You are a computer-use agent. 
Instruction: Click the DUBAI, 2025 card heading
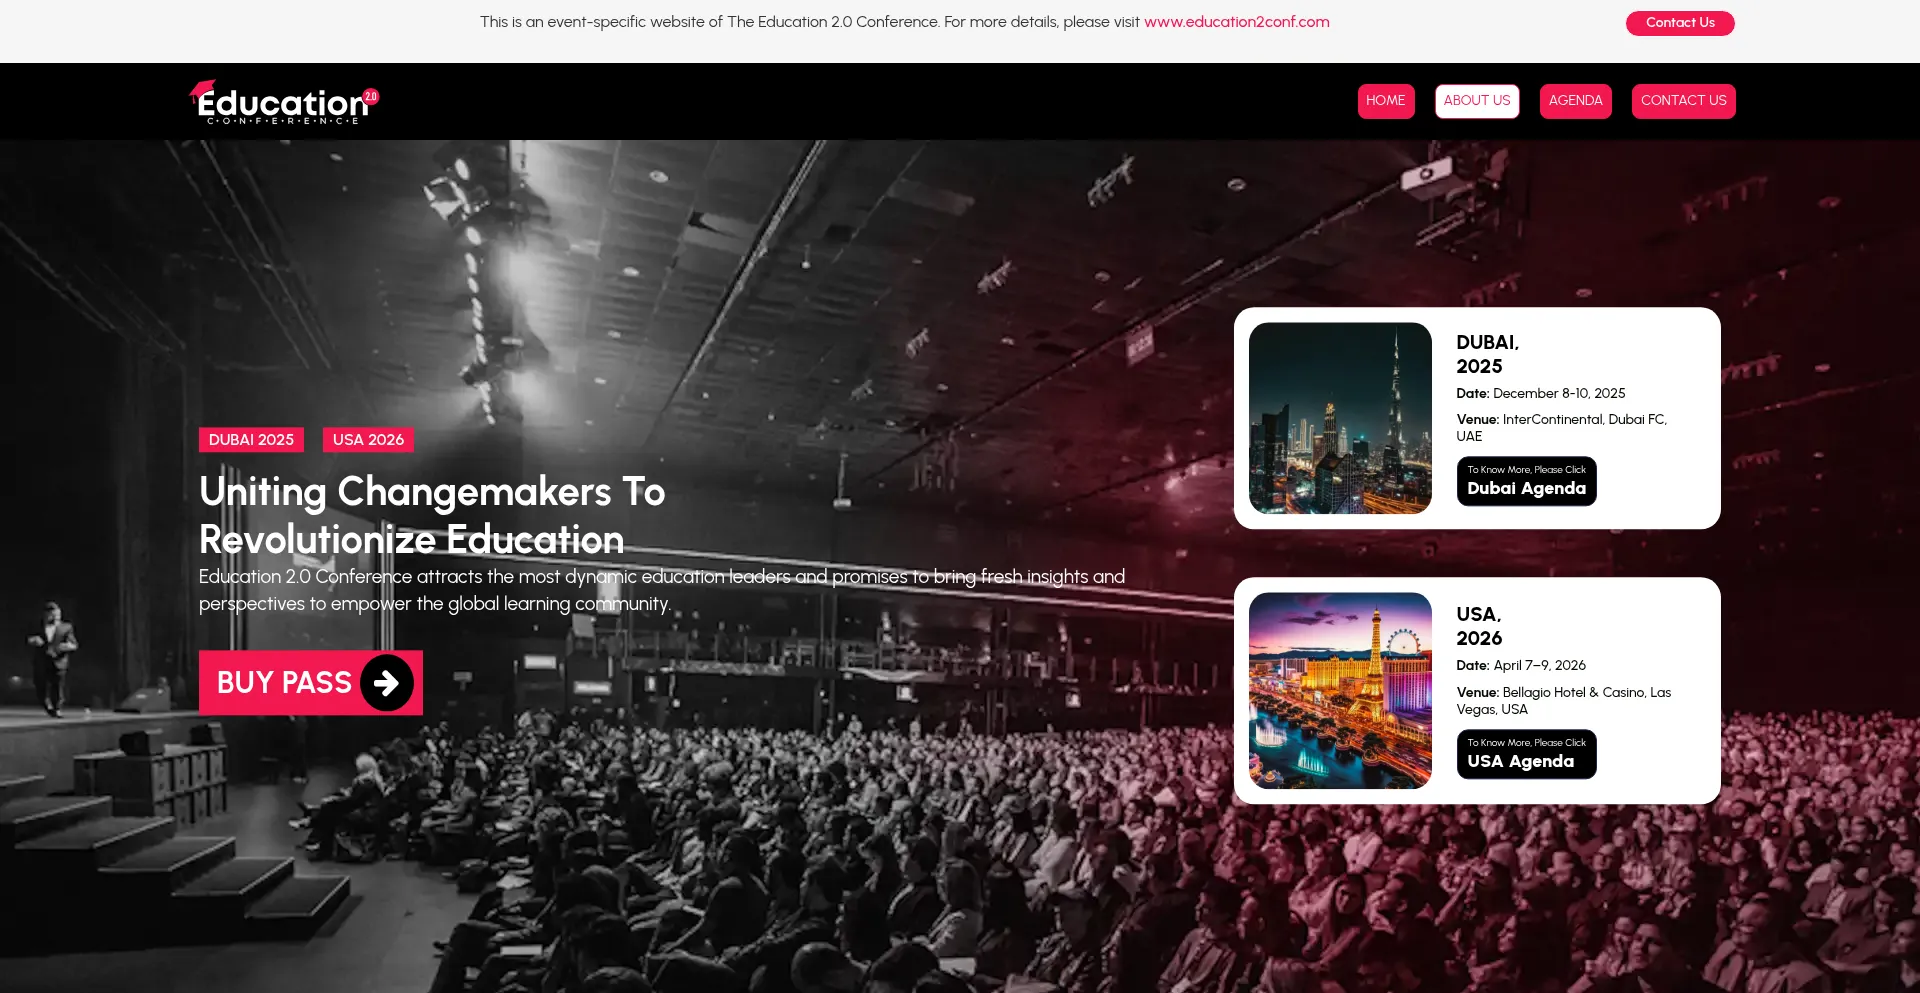tap(1488, 354)
